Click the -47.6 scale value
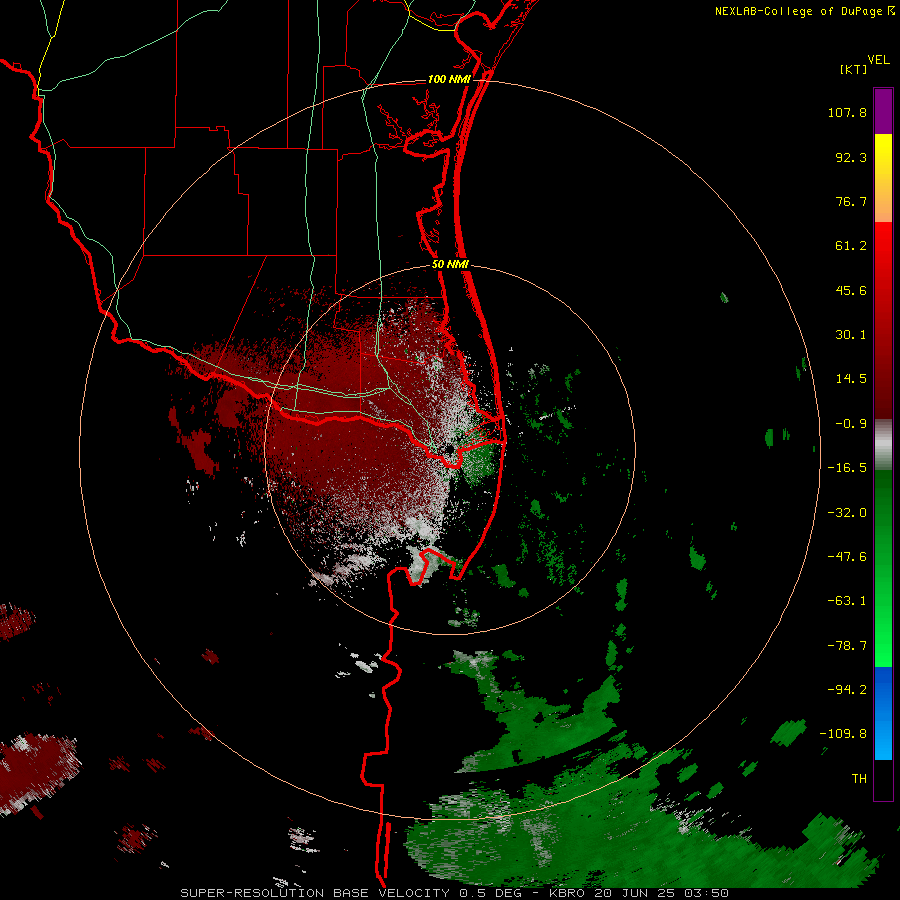Viewport: 900px width, 900px height. pyautogui.click(x=847, y=557)
